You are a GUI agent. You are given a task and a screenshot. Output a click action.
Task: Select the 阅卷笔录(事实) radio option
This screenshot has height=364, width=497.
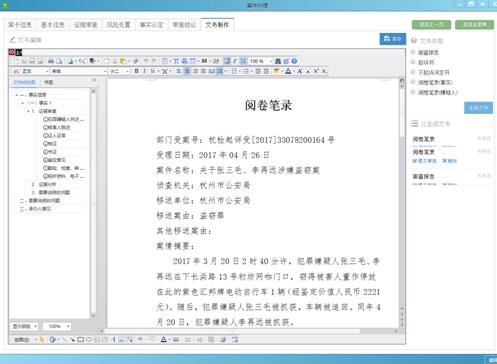pyautogui.click(x=413, y=82)
